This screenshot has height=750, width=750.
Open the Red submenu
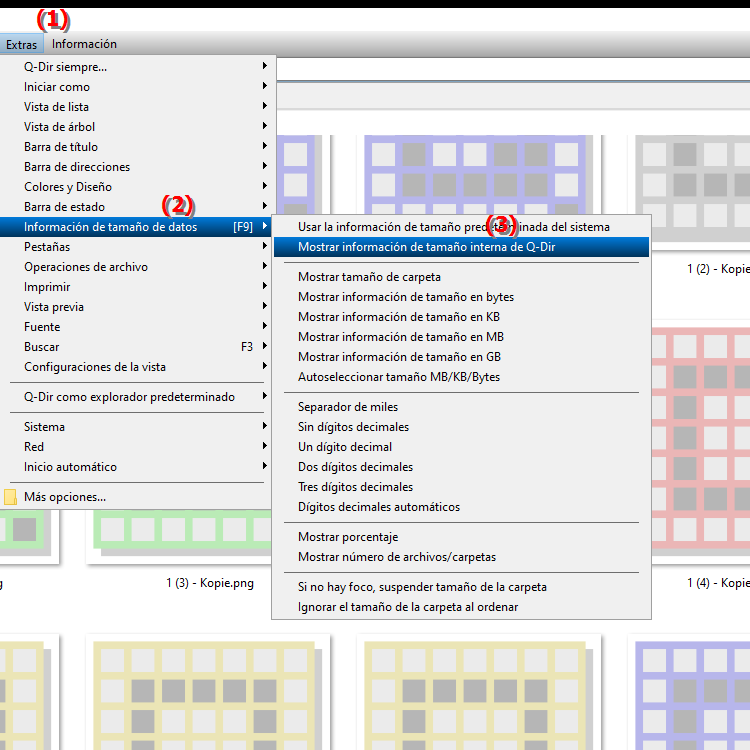pyautogui.click(x=137, y=447)
